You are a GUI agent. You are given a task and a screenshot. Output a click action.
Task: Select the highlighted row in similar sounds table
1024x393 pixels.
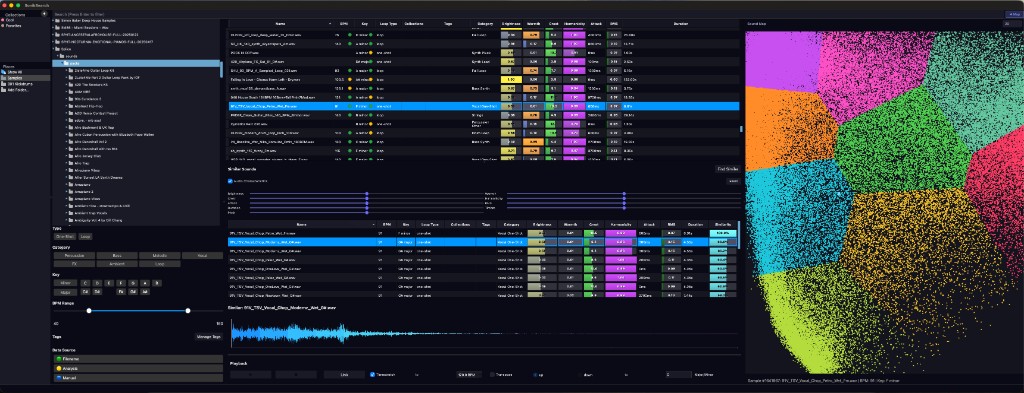[x=483, y=242]
